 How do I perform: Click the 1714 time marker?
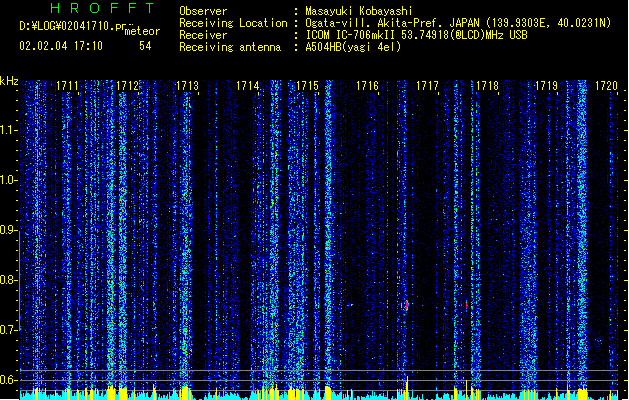pos(248,86)
